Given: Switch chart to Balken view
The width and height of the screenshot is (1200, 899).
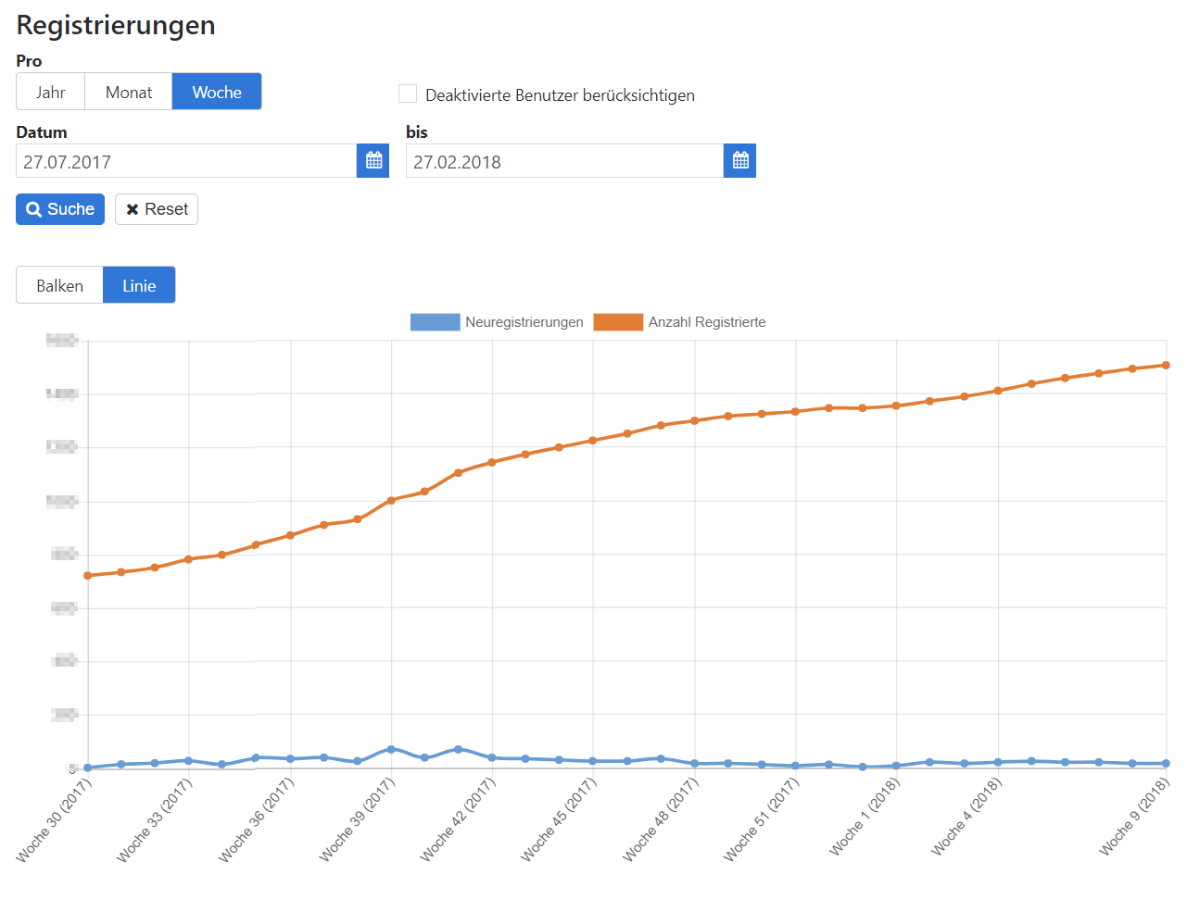Looking at the screenshot, I should point(60,285).
